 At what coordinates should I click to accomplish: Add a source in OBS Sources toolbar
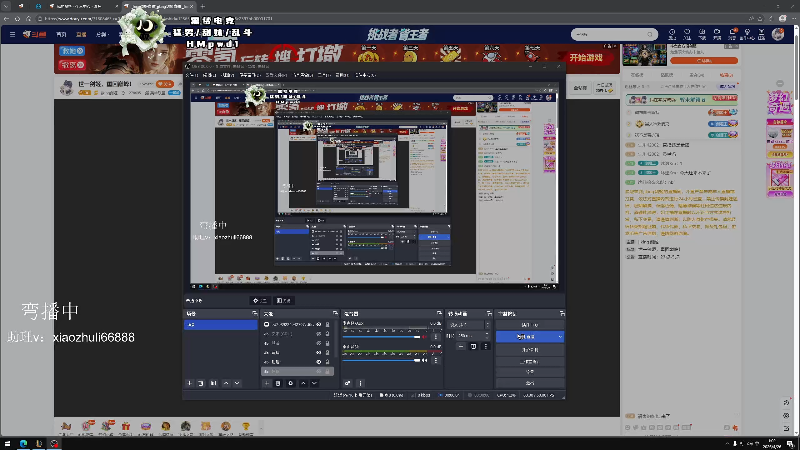(x=266, y=383)
